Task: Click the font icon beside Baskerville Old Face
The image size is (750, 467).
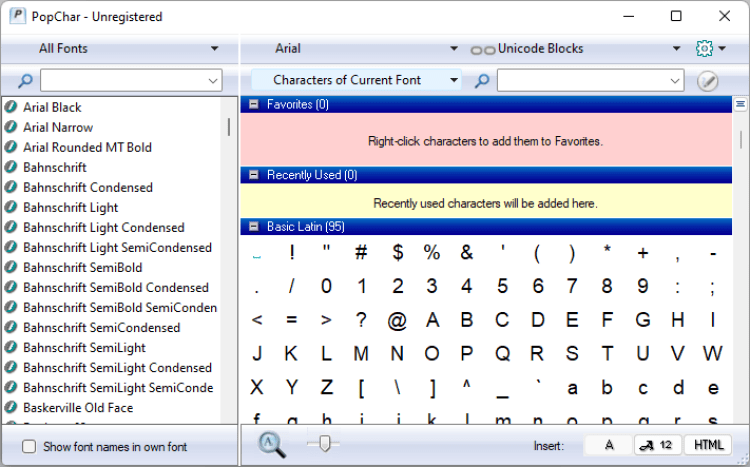Action: tap(11, 407)
